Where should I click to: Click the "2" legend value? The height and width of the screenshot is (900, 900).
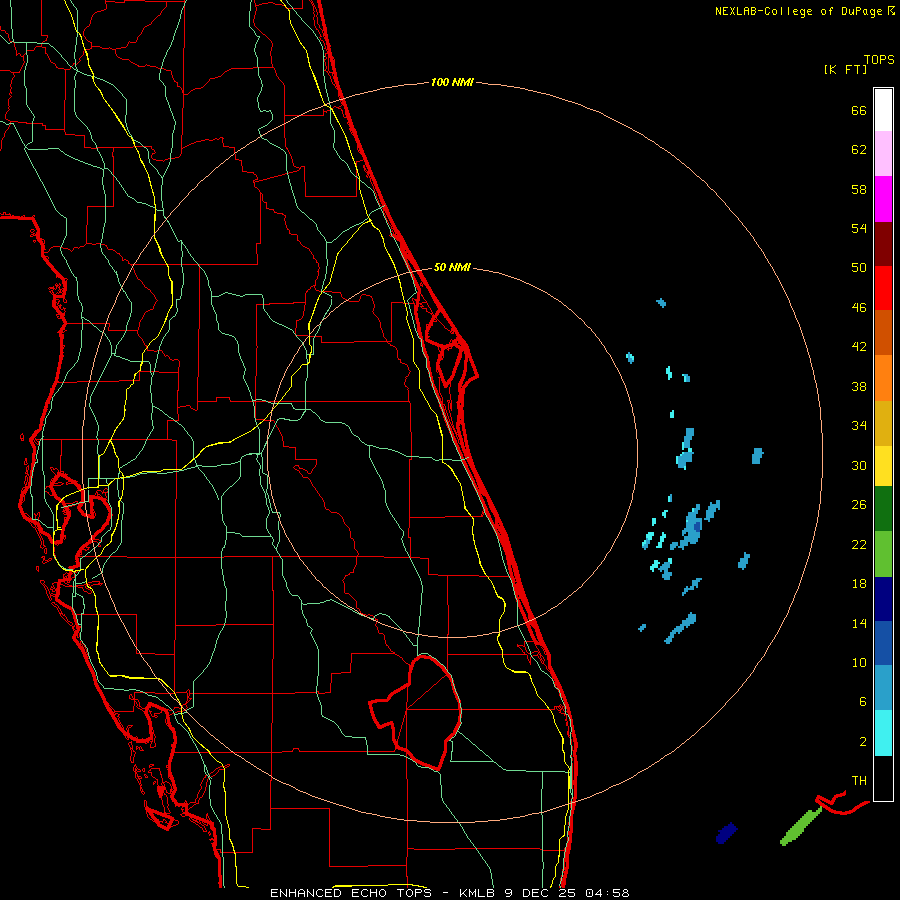(x=863, y=742)
